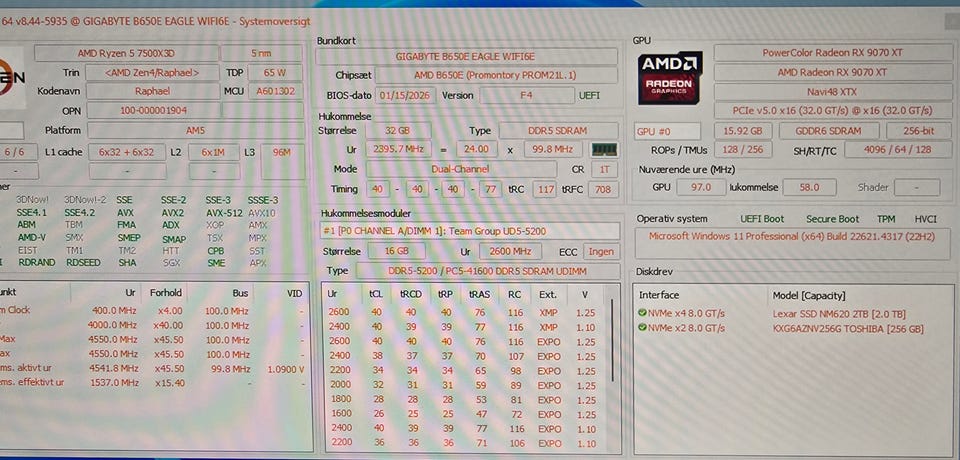Image resolution: width=960 pixels, height=460 pixels.
Task: Click the module size 16 GB field
Action: pos(398,251)
